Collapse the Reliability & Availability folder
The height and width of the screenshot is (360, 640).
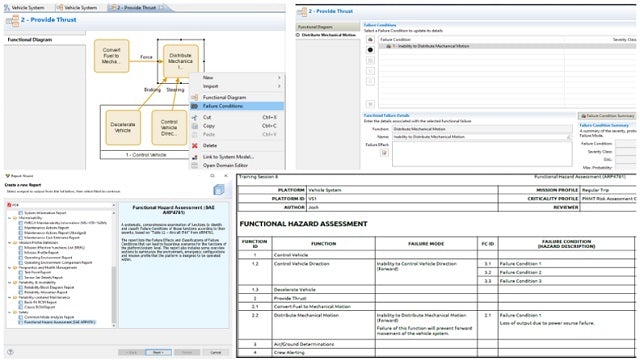click(x=10, y=282)
